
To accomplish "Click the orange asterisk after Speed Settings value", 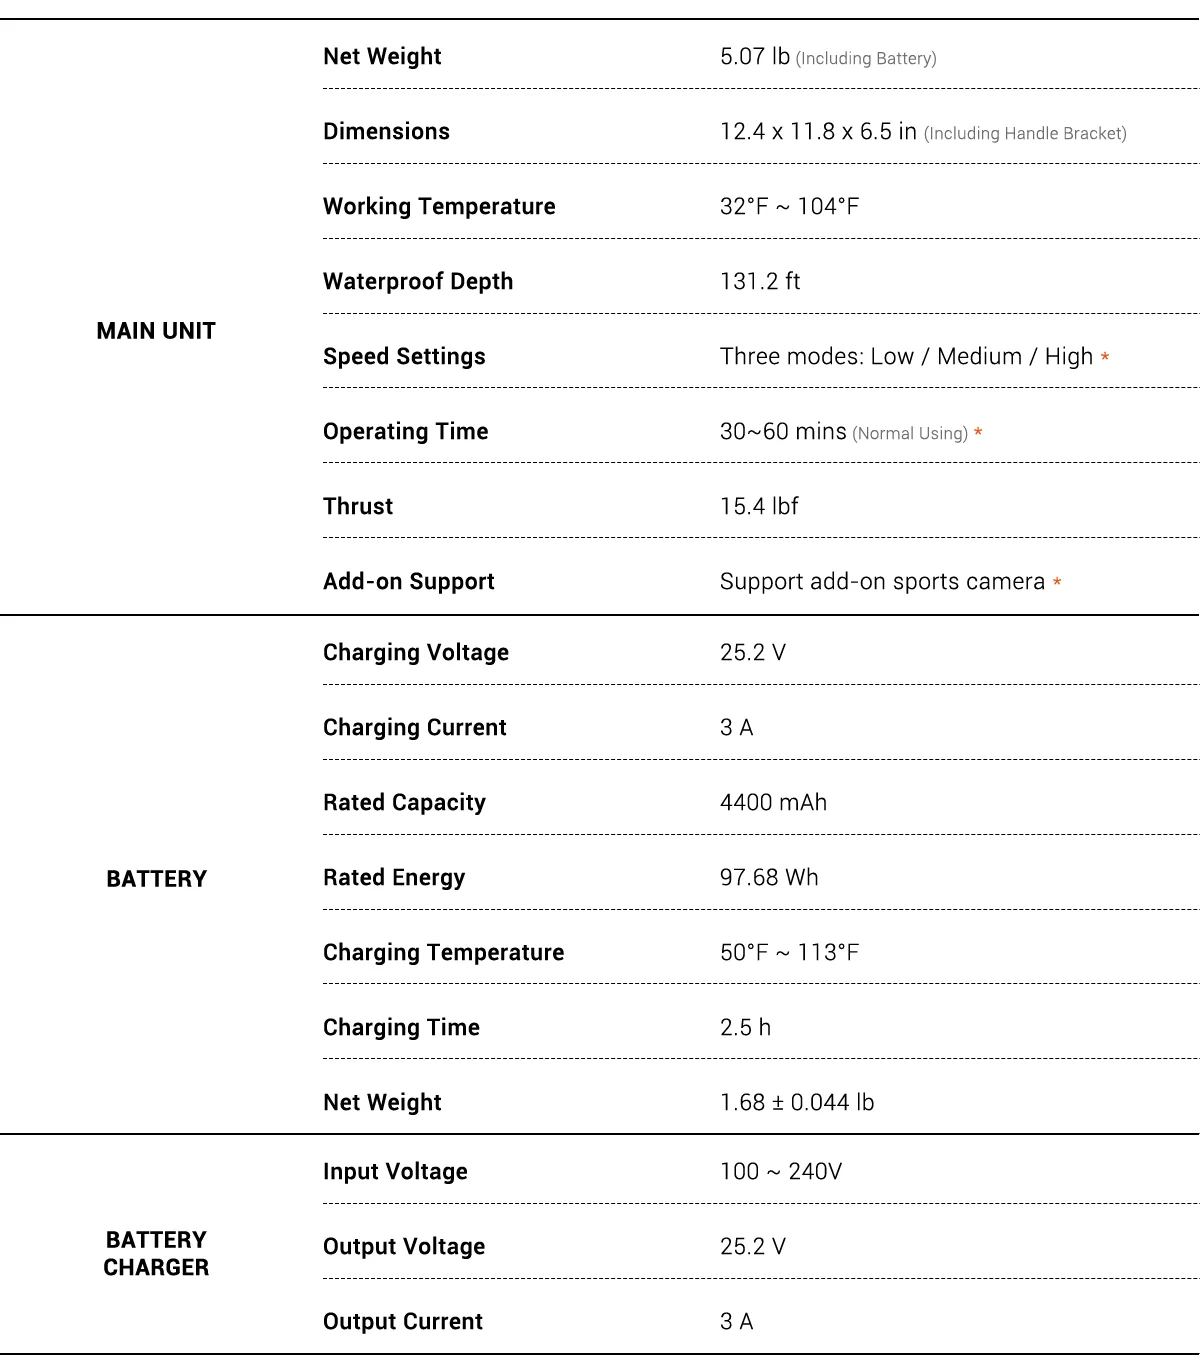I will click(1105, 357).
